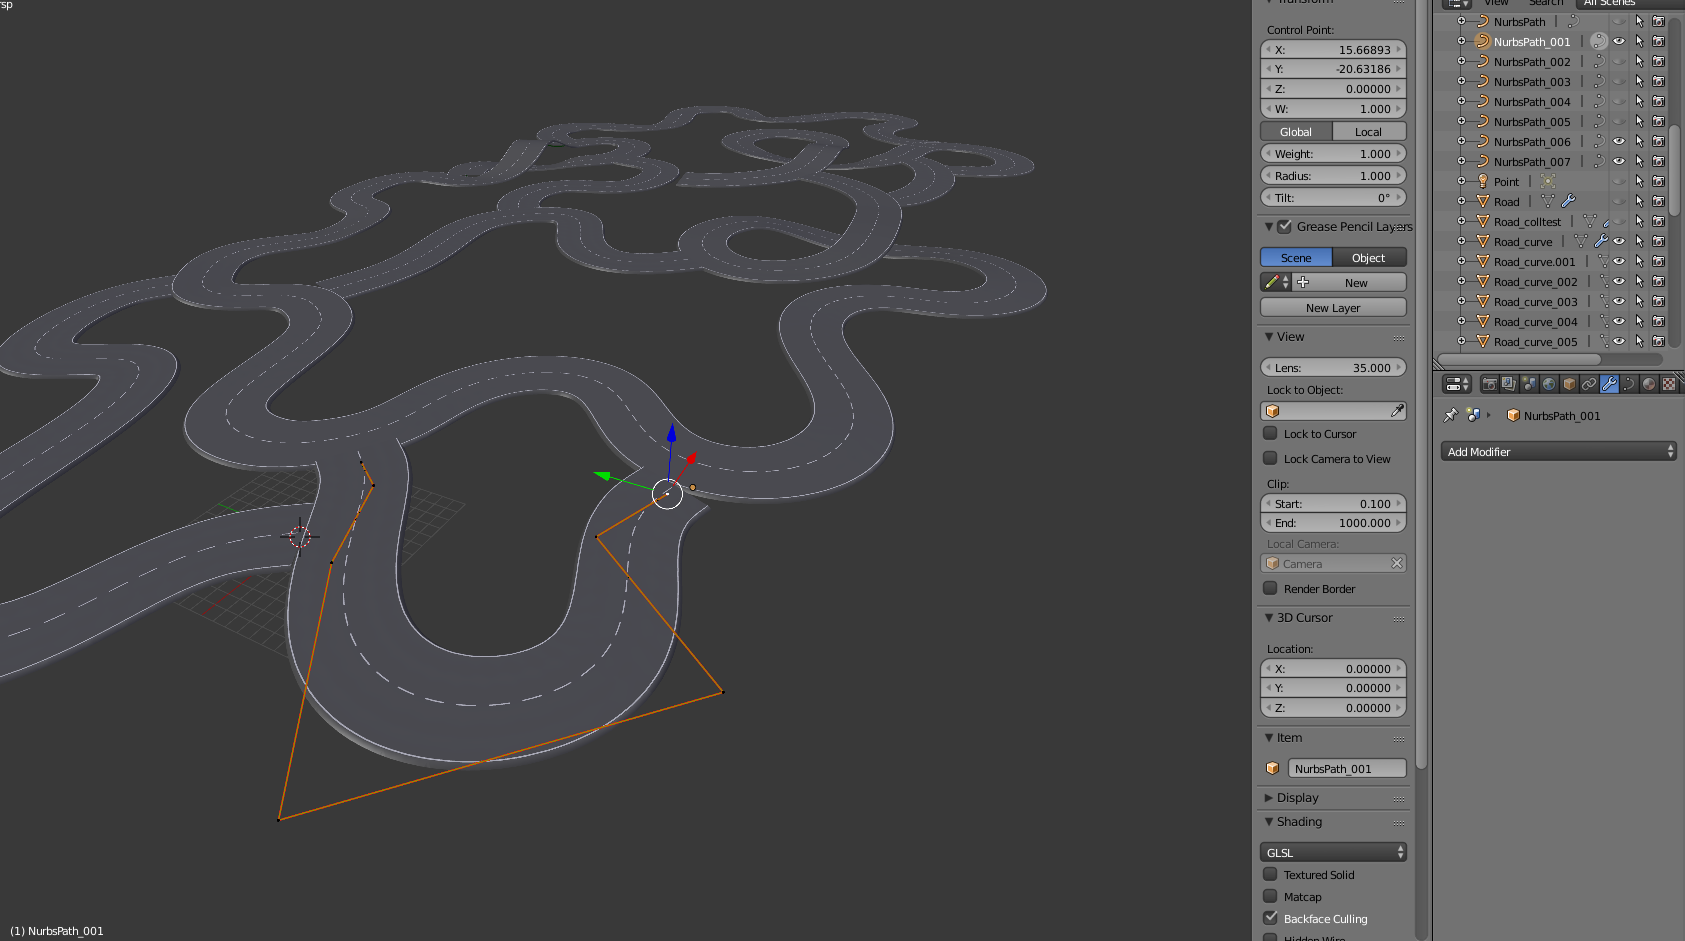Viewport: 1685px width, 941px height.
Task: Enable Textured Solid checkbox
Action: 1270,874
